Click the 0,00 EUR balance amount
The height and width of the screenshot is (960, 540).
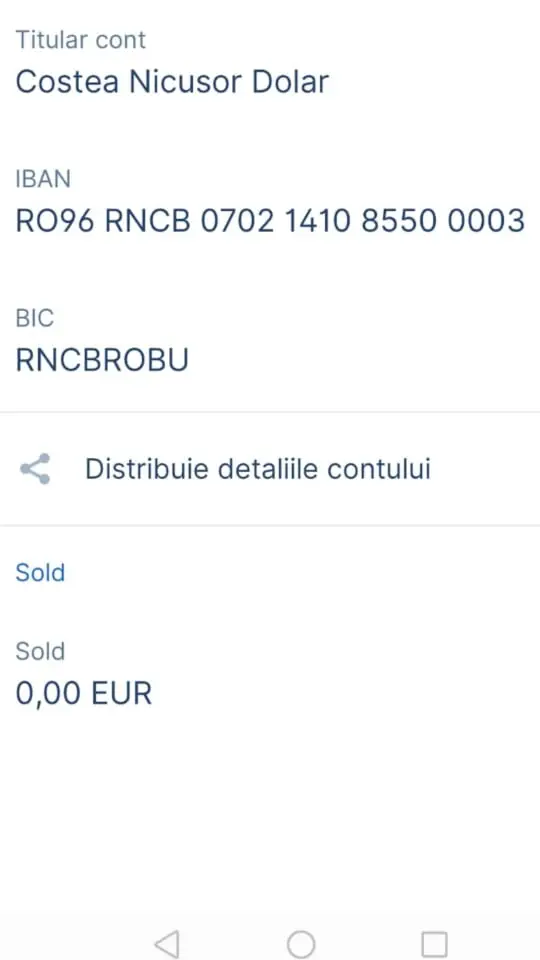83,694
